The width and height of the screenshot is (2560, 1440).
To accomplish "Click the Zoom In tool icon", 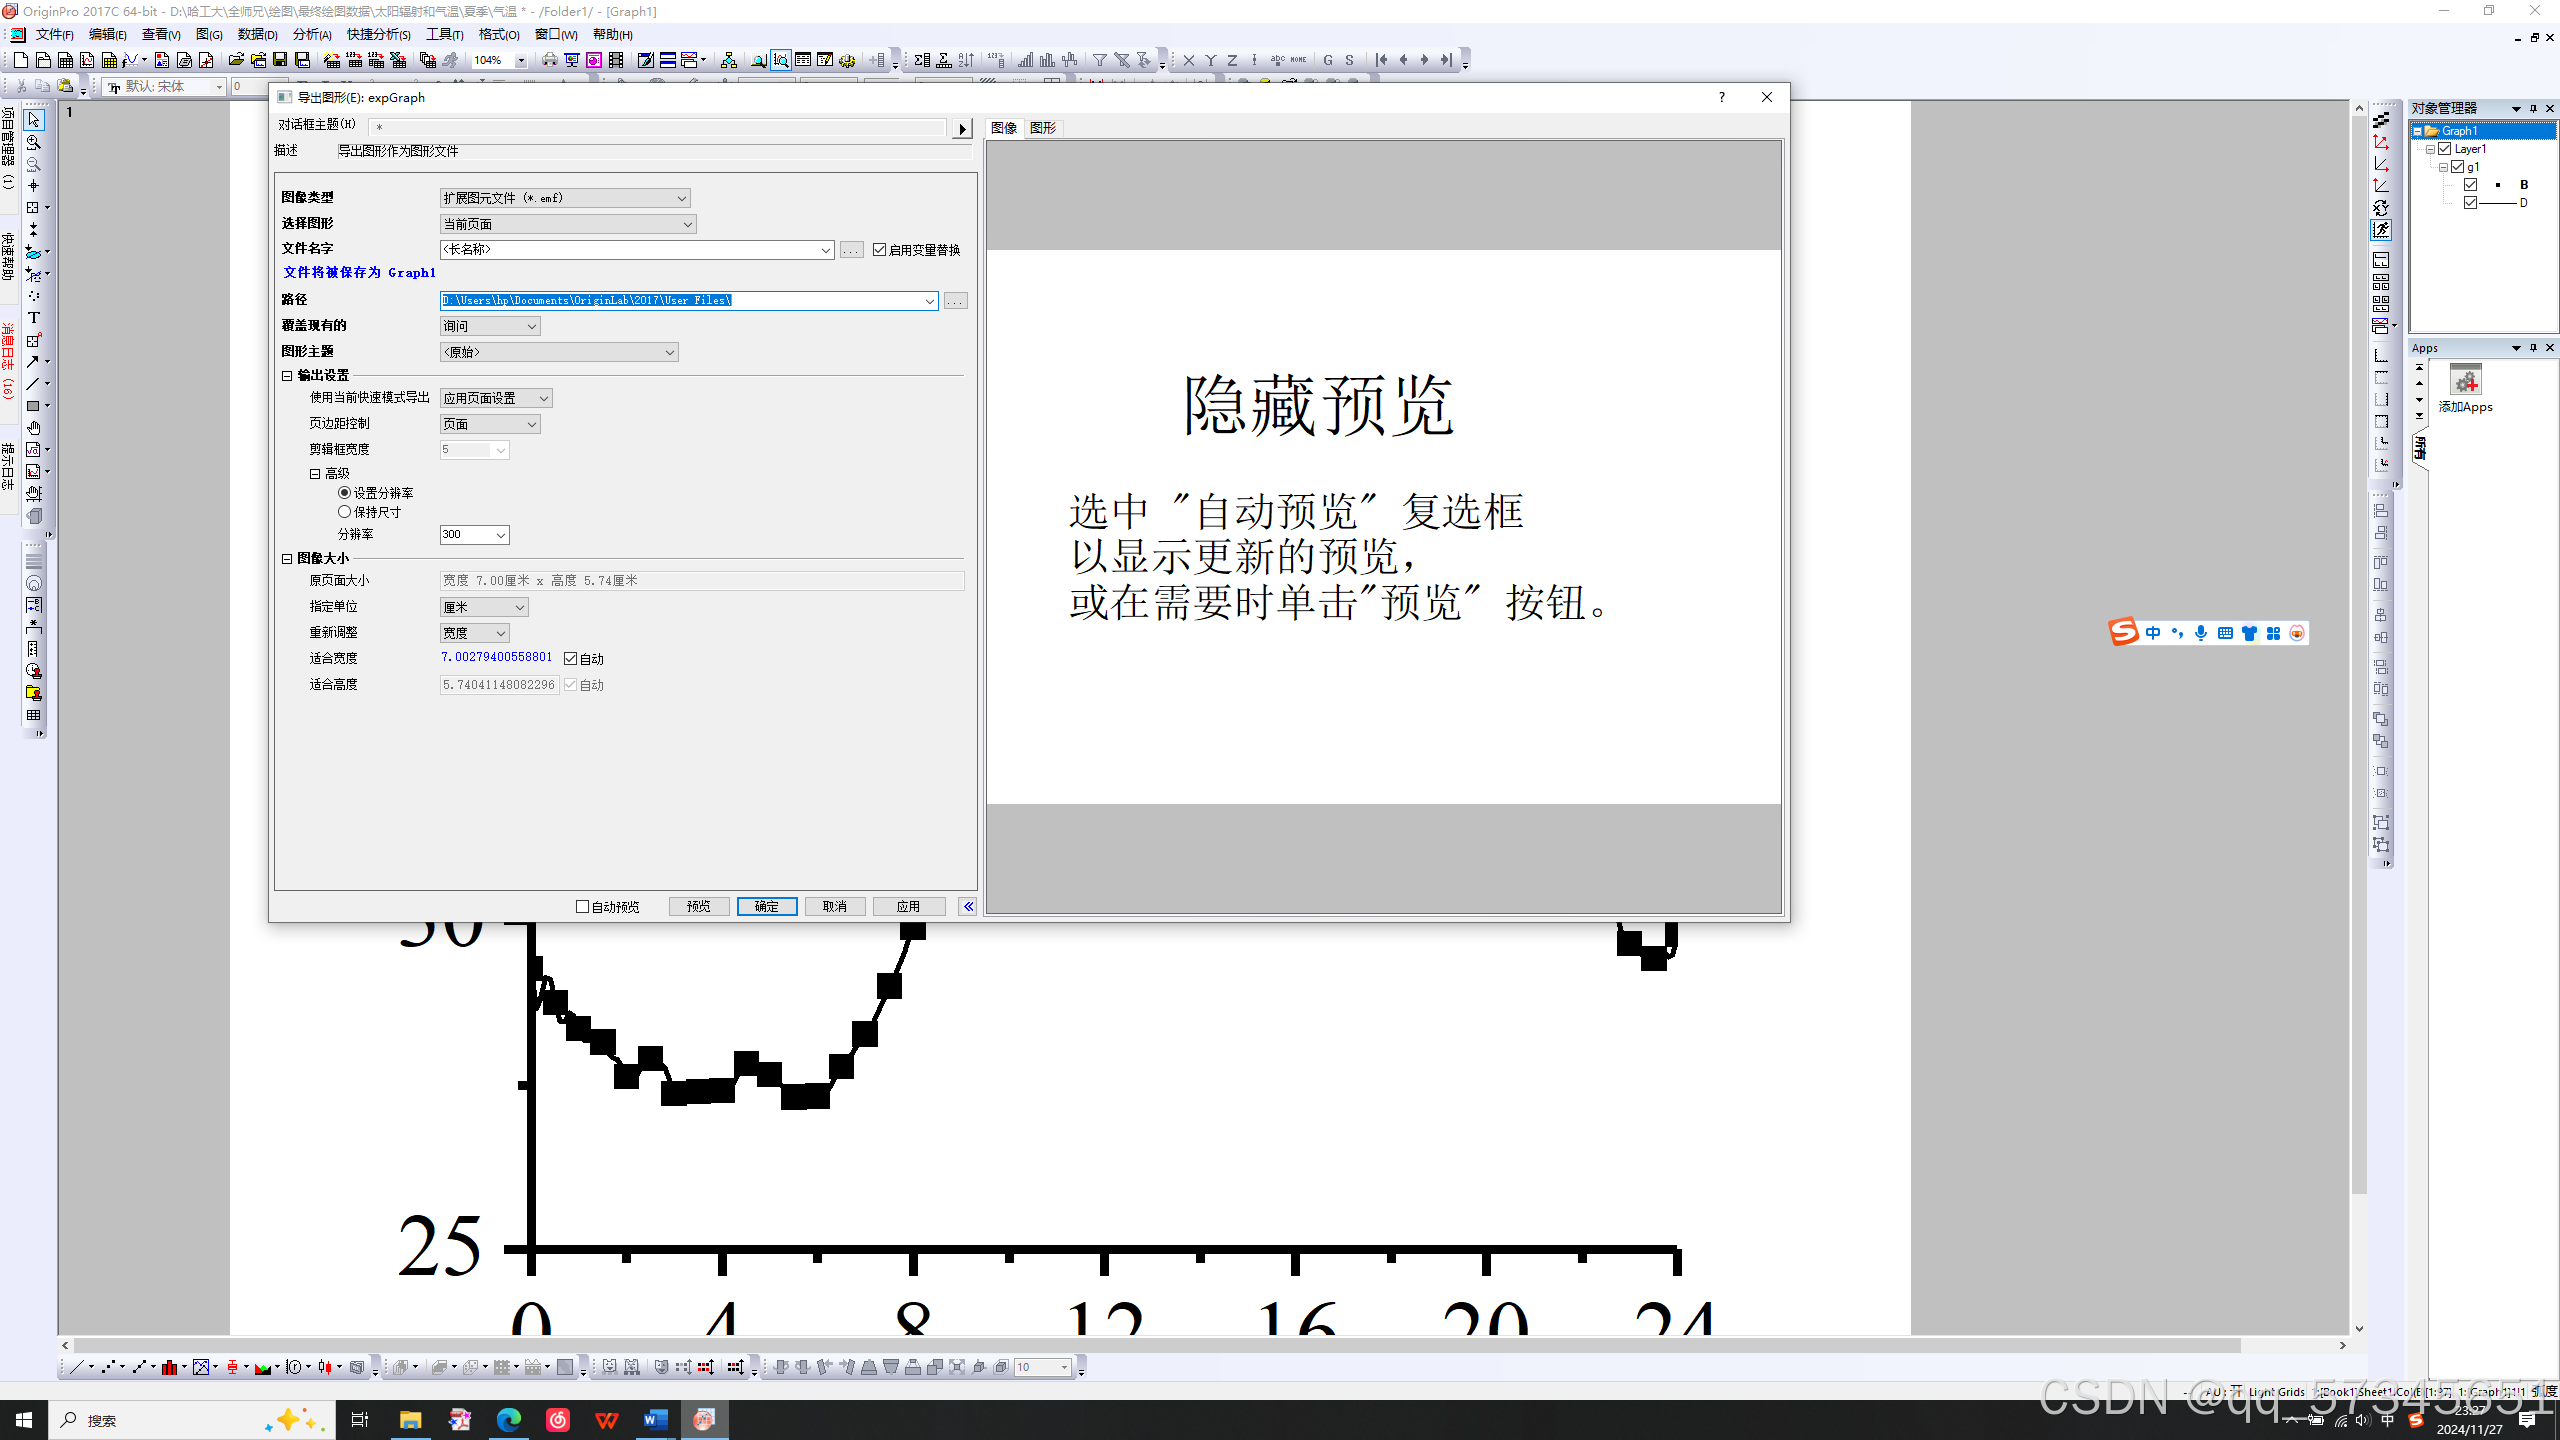I will point(33,142).
